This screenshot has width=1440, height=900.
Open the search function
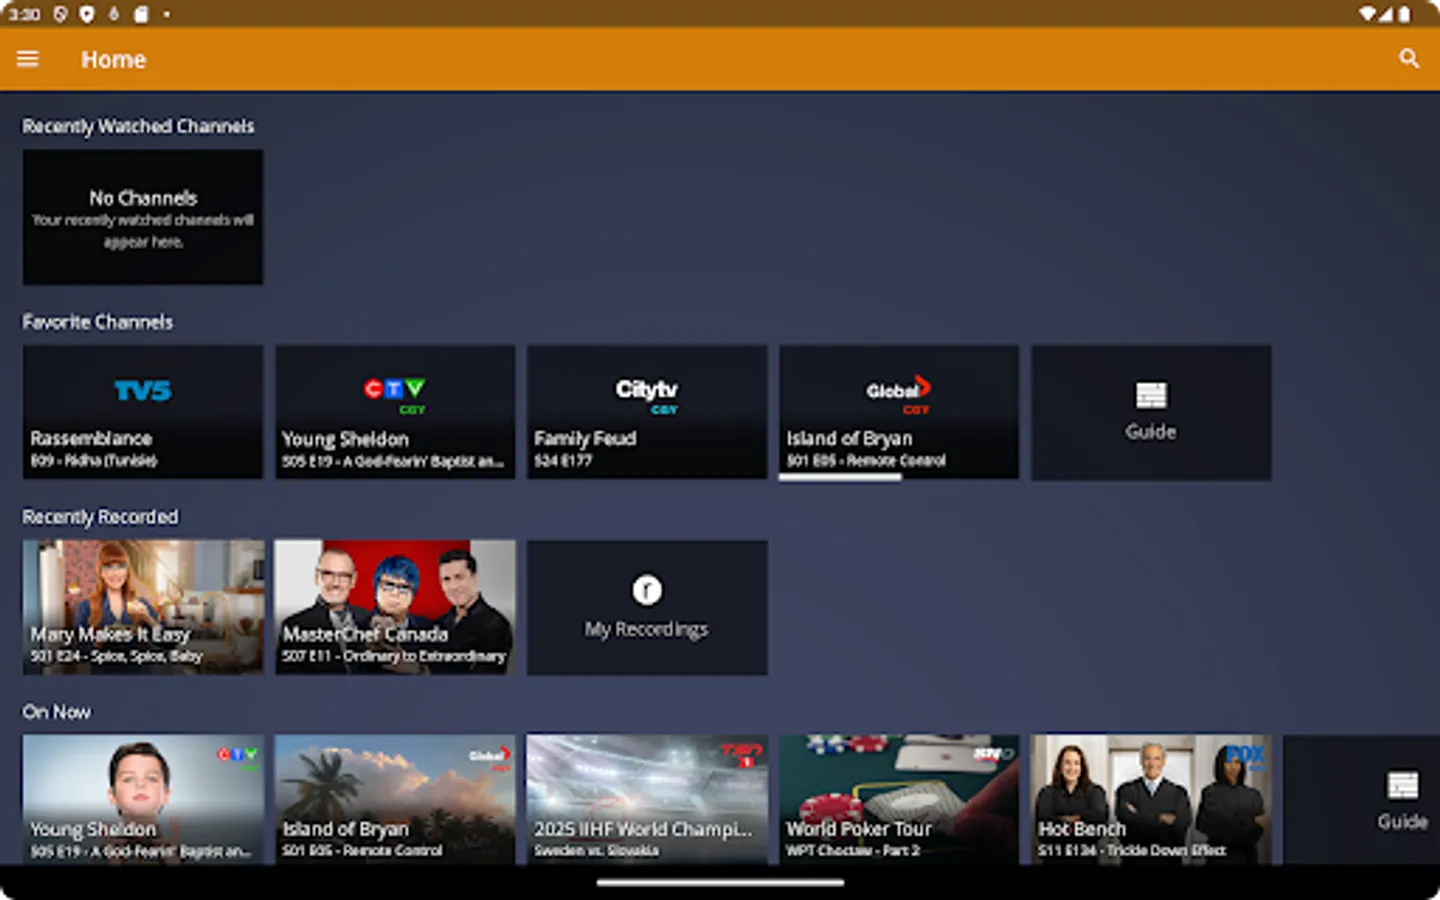(1409, 59)
